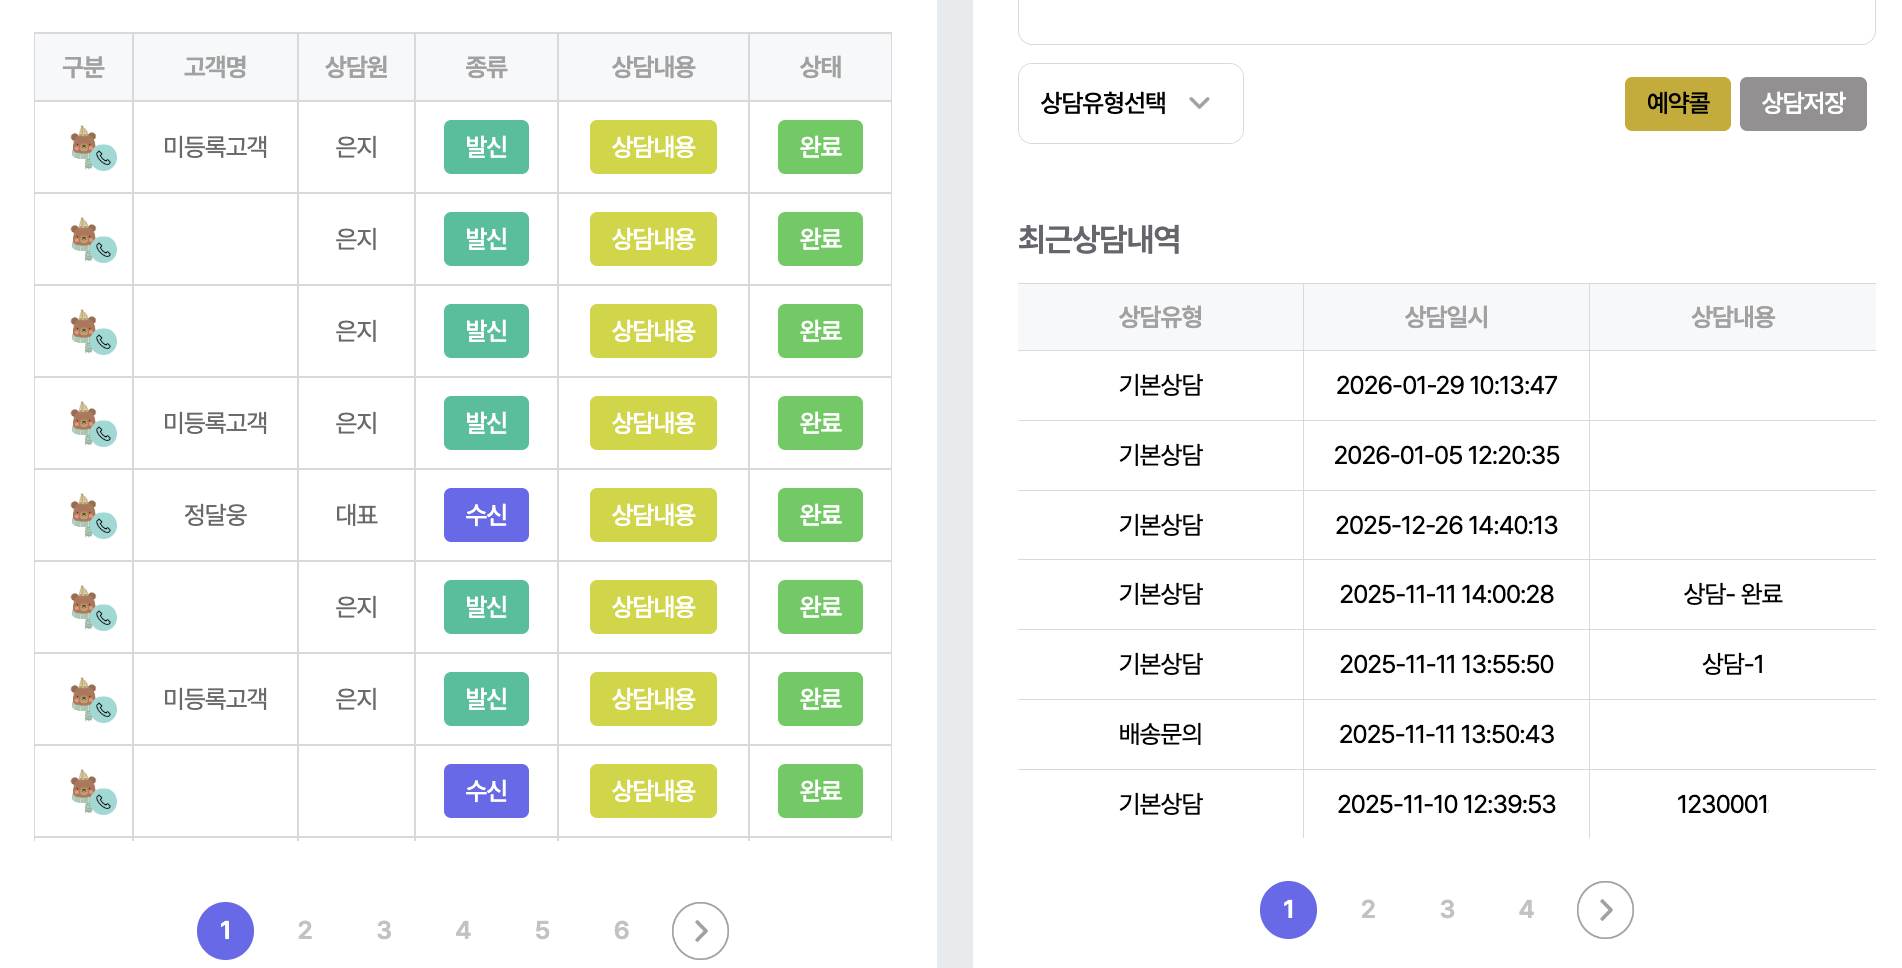Viewport: 1902px width, 968px height.
Task: Click the bear phone icon in the 정달웅 row
Action: [x=92, y=515]
